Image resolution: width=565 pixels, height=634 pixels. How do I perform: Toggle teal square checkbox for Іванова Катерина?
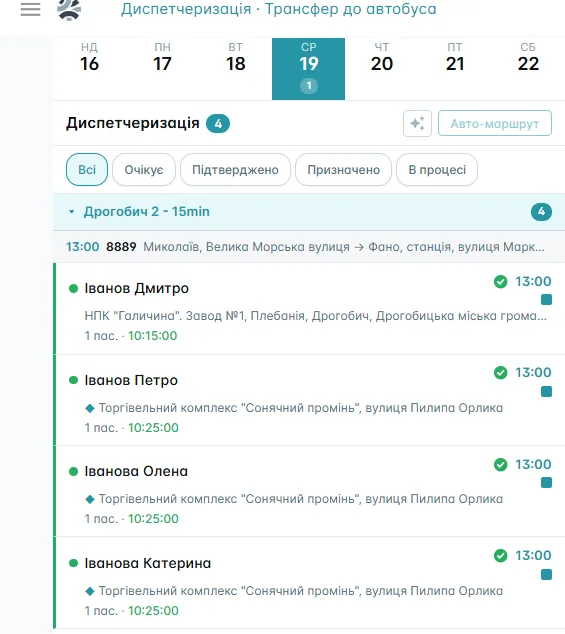pyautogui.click(x=546, y=575)
